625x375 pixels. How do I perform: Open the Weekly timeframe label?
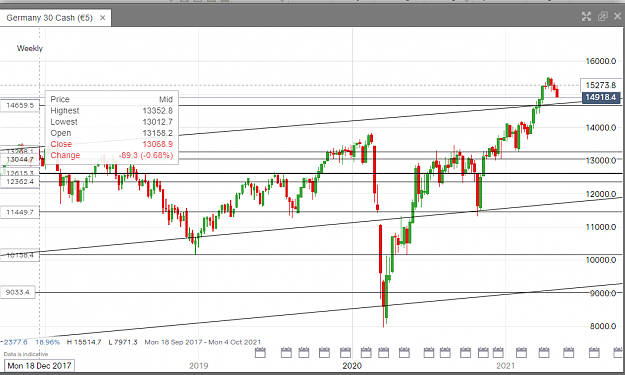[29, 48]
